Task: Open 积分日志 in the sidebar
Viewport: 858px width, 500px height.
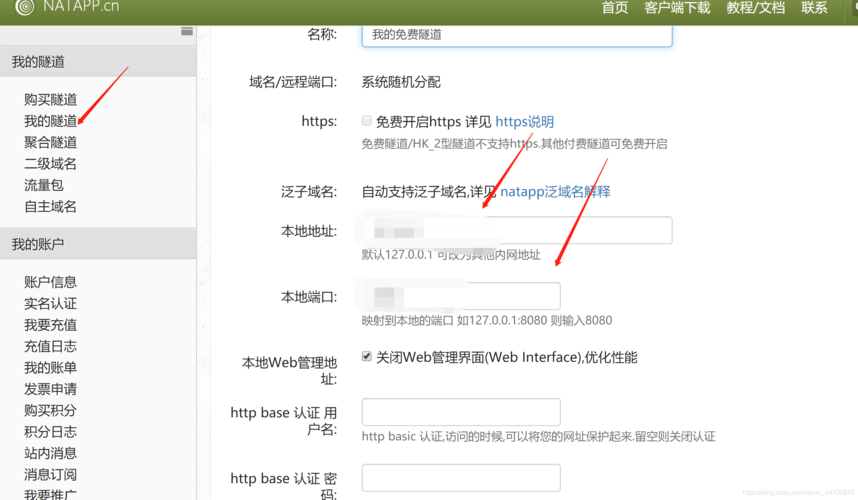Action: coord(50,432)
